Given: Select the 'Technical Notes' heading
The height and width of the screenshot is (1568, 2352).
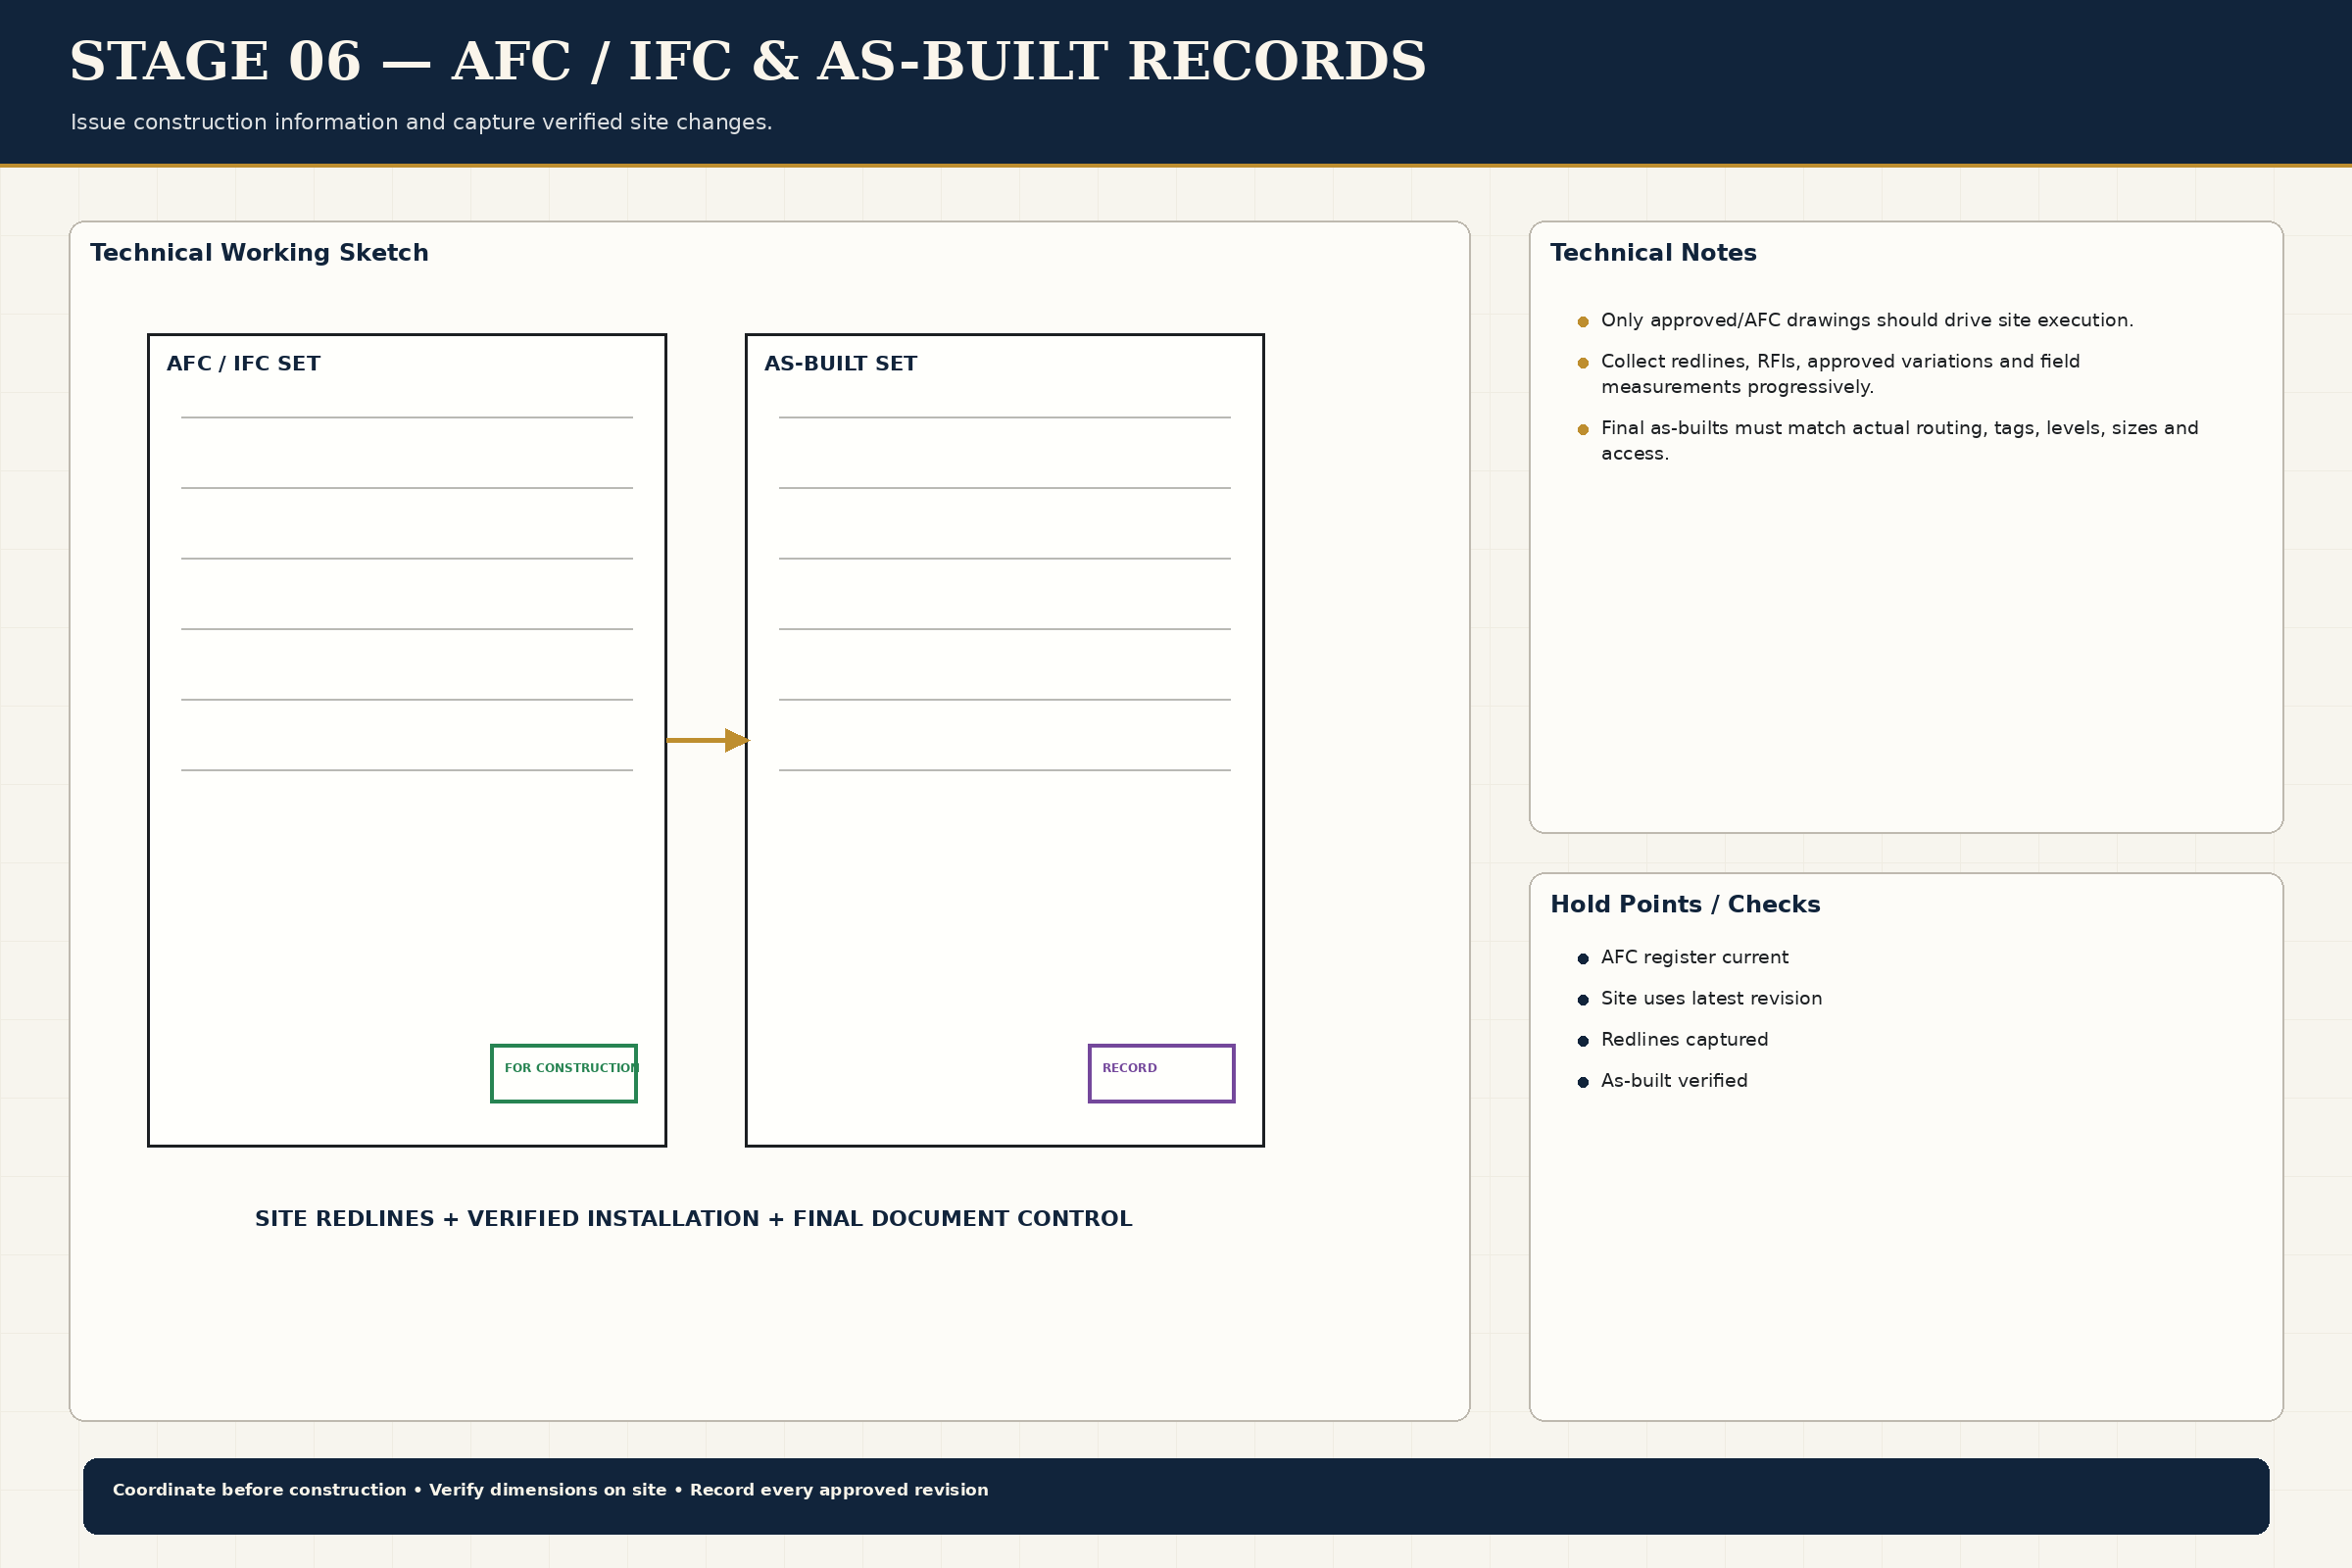Looking at the screenshot, I should tap(1653, 253).
